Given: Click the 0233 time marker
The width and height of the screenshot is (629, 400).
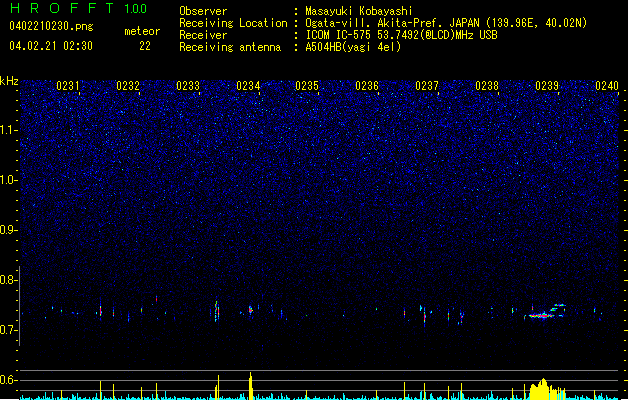Looking at the screenshot, I should (188, 86).
